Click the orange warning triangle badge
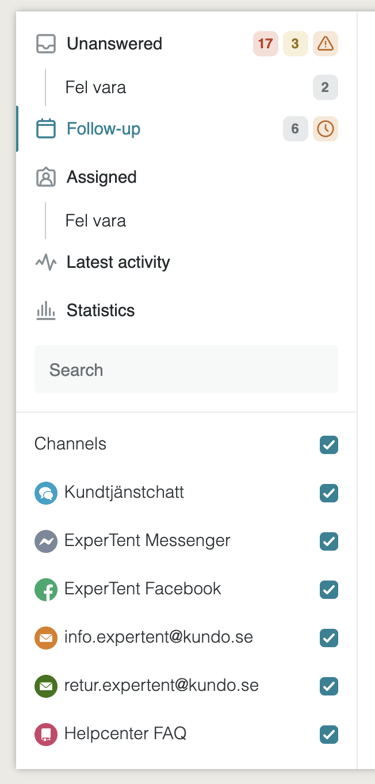Image resolution: width=375 pixels, height=784 pixels. pos(326,44)
